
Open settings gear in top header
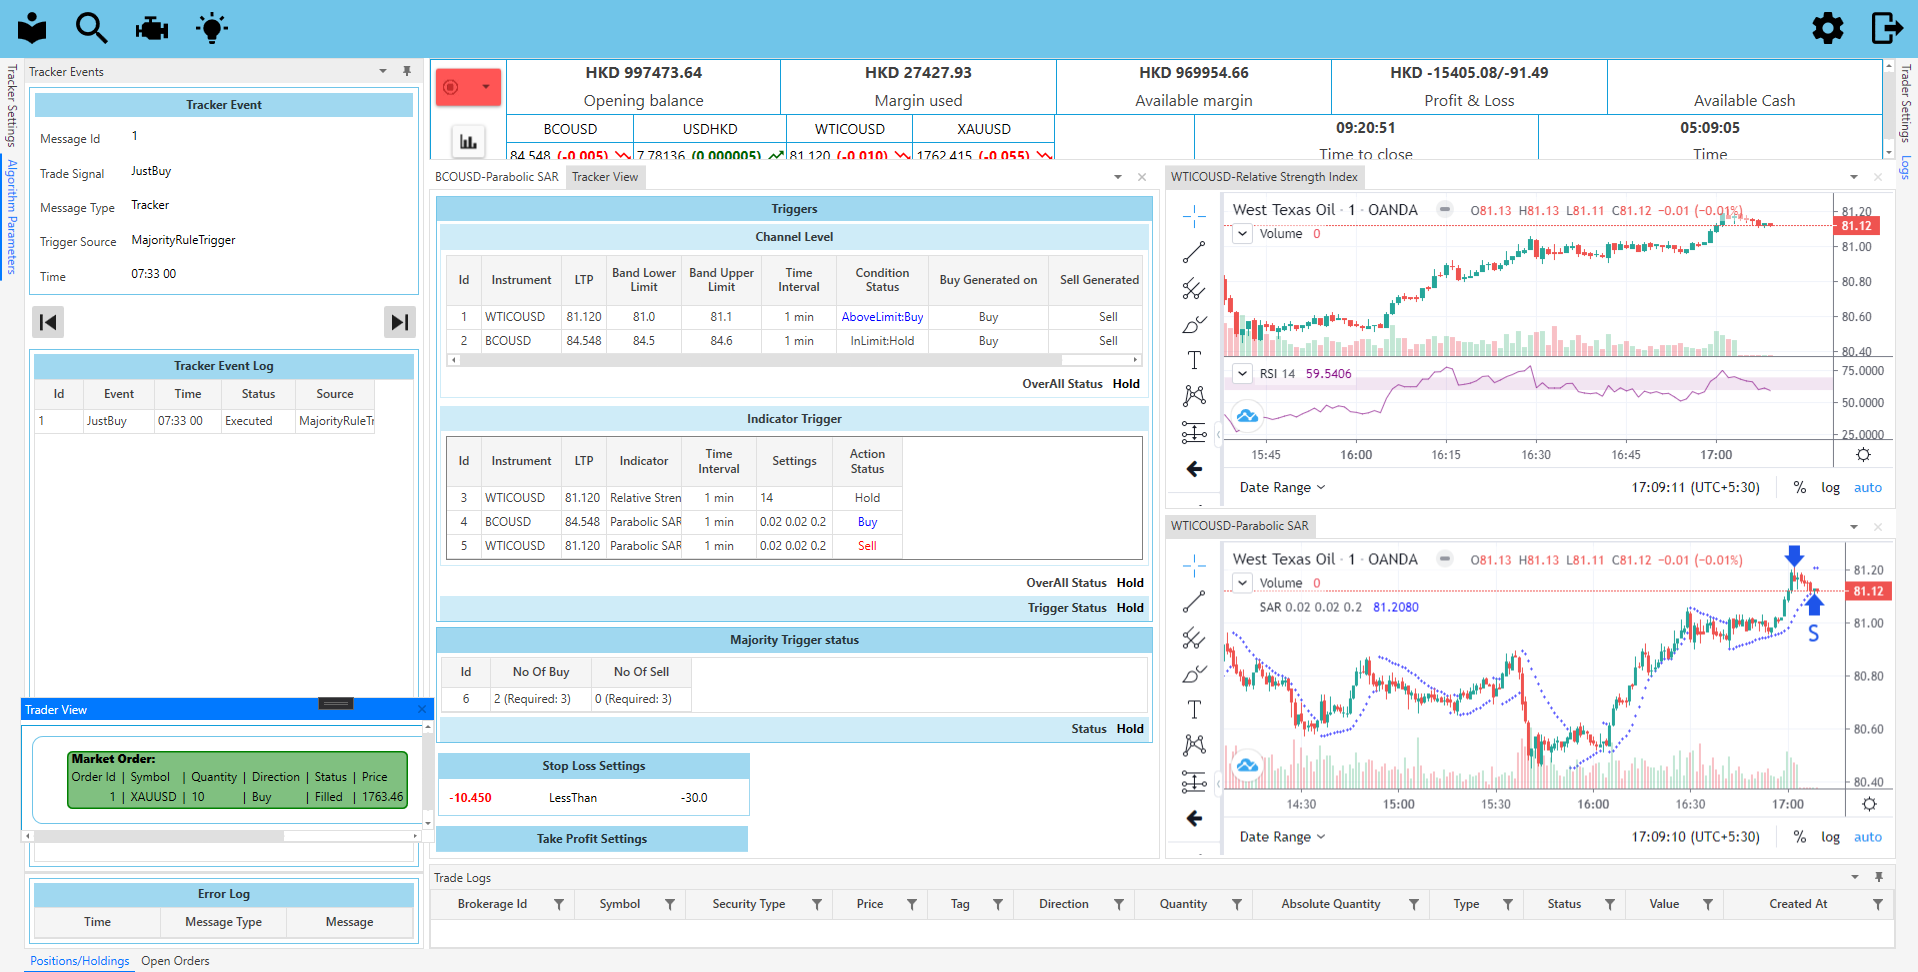tap(1828, 28)
